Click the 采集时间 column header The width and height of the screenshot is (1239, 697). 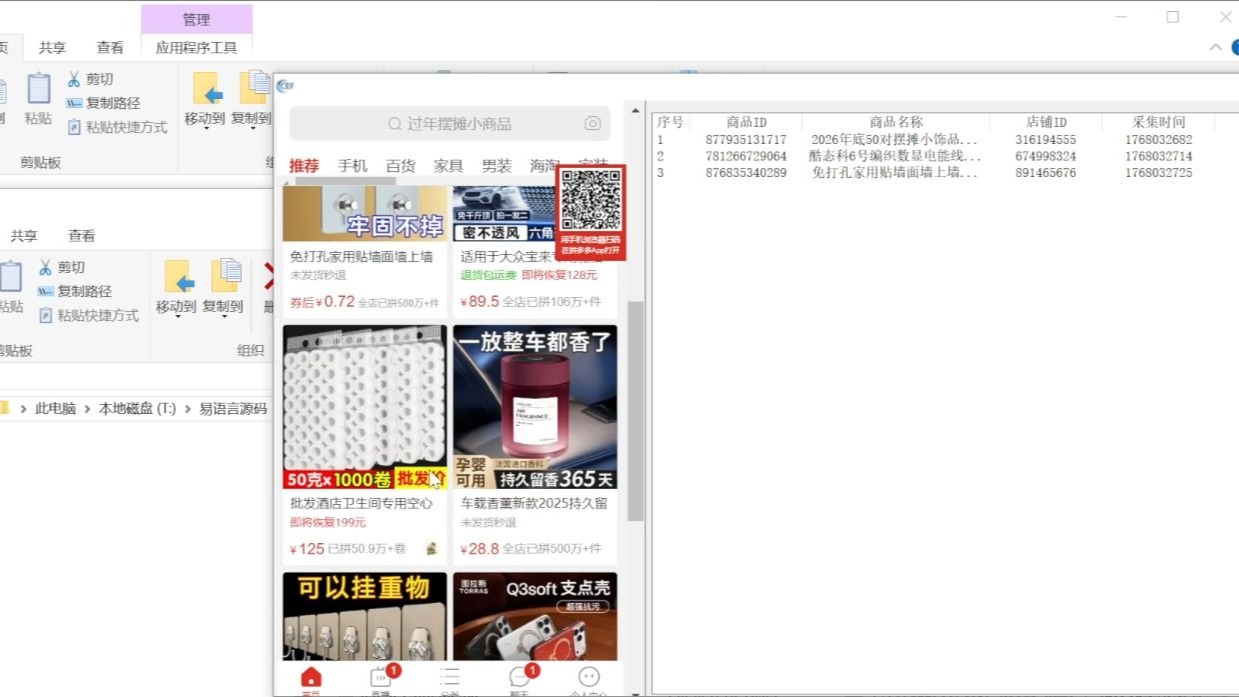click(x=1158, y=122)
